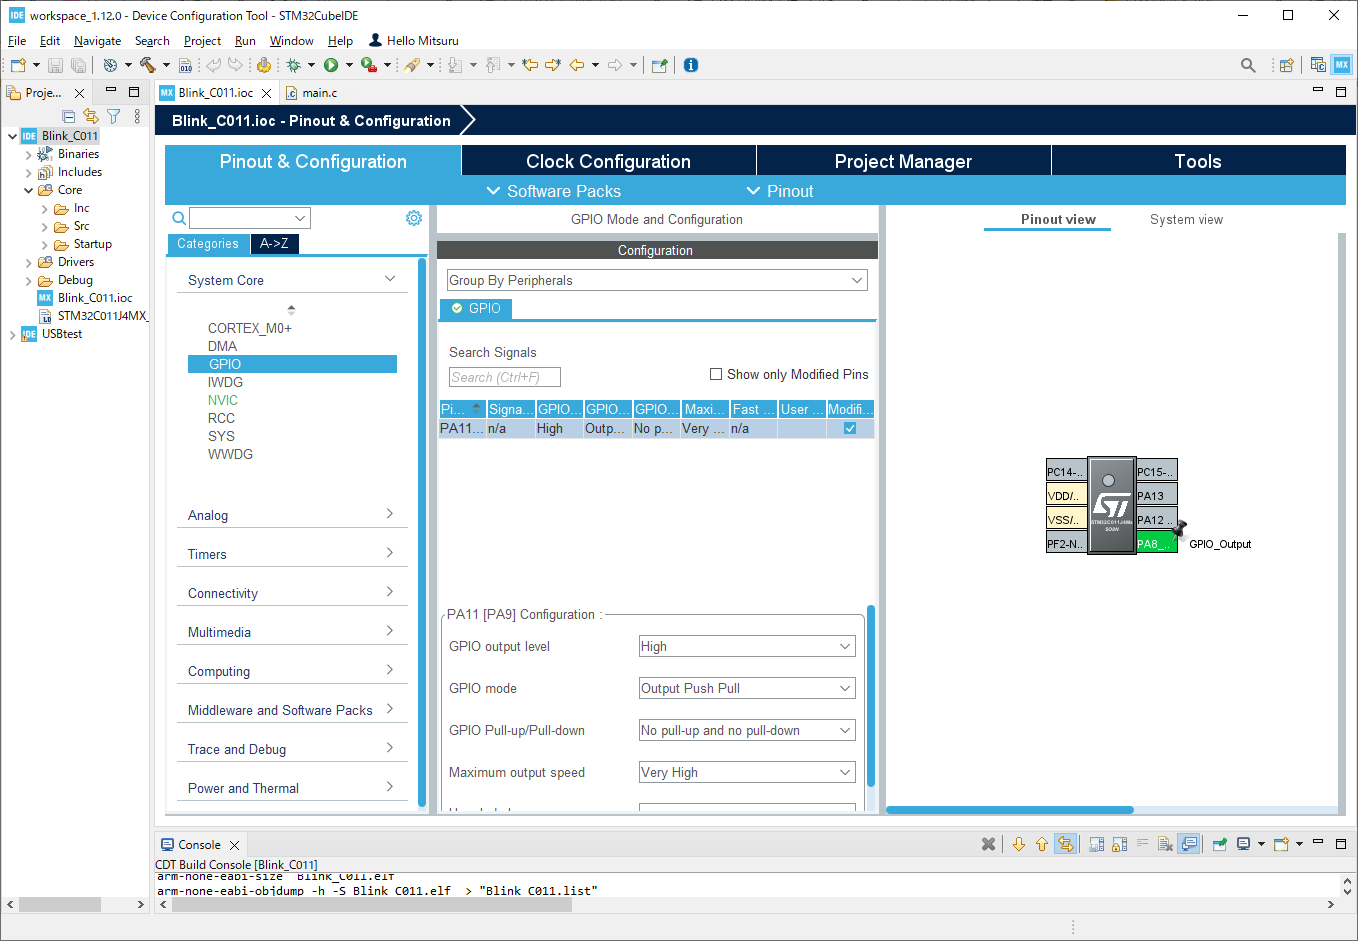Viewport: 1358px width, 941px height.
Task: Select NVIC in System Core list
Action: coord(223,400)
